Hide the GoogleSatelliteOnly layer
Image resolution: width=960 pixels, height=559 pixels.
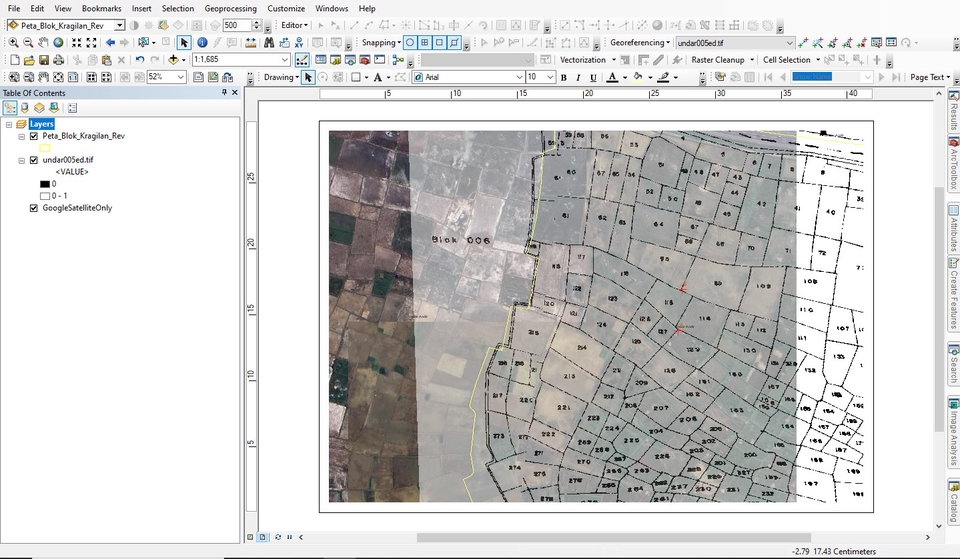tap(34, 208)
